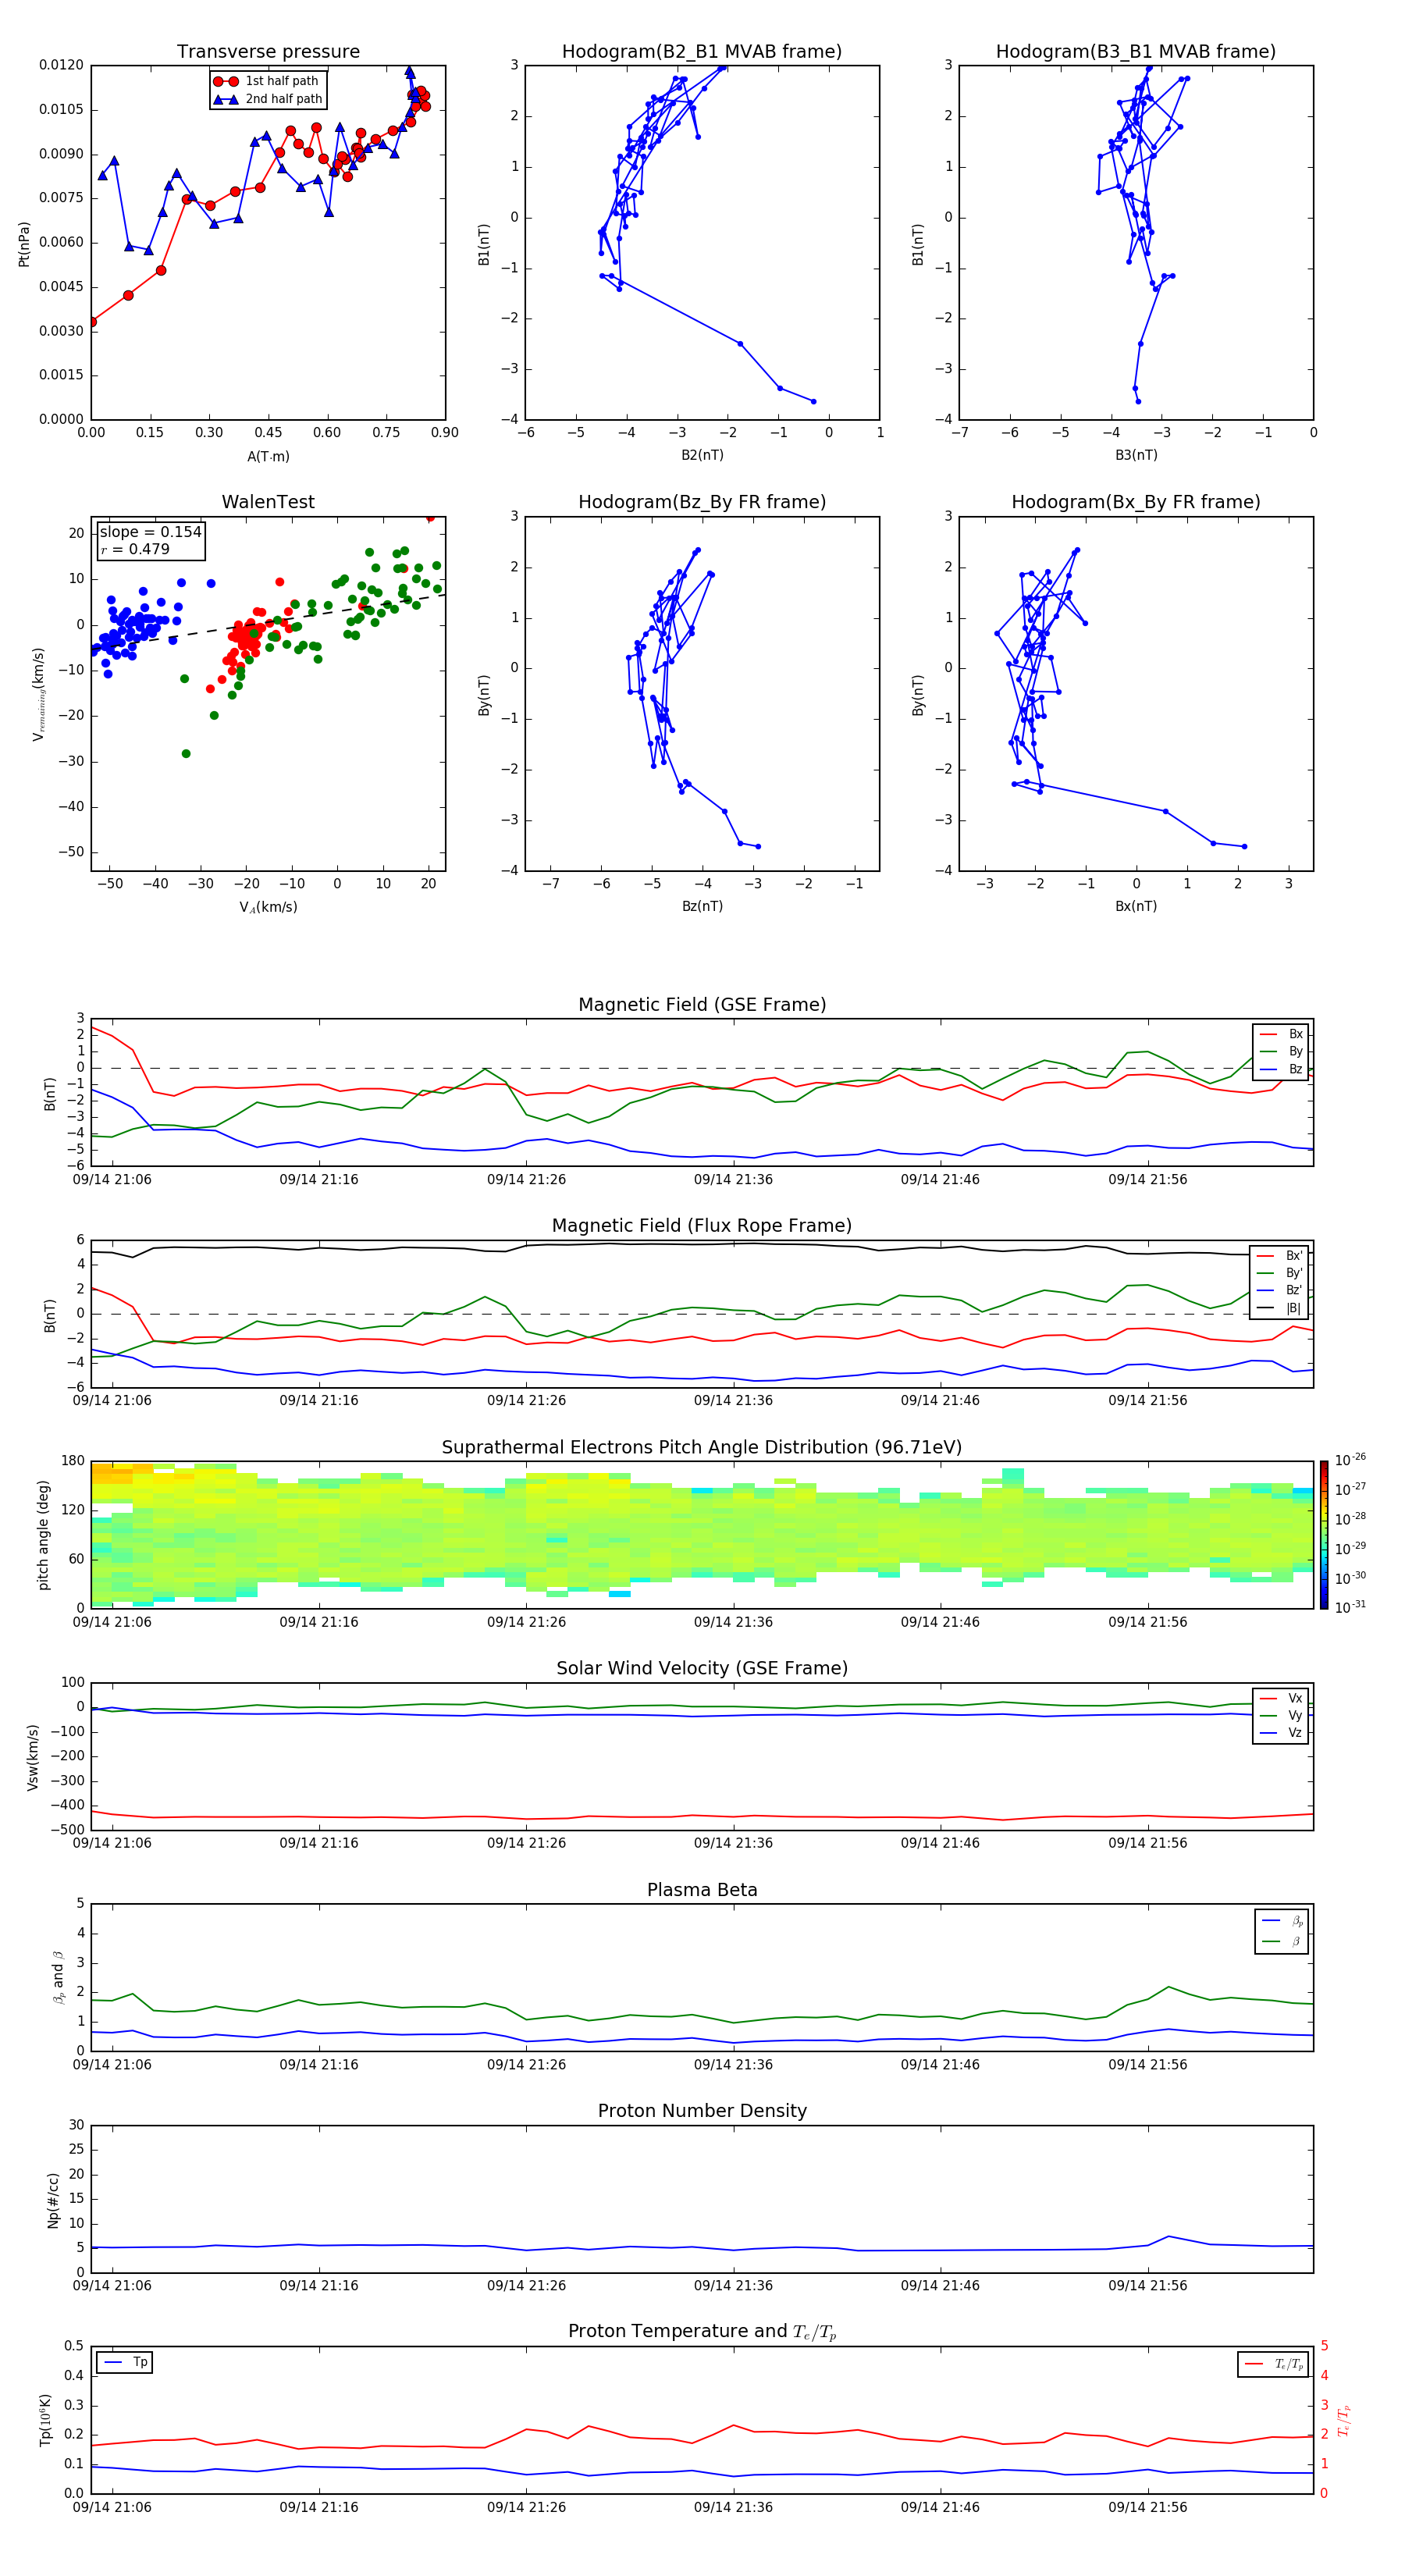Click the 'Proton Number Density' title
The width and height of the screenshot is (1405, 2576).
pyautogui.click(x=702, y=2111)
